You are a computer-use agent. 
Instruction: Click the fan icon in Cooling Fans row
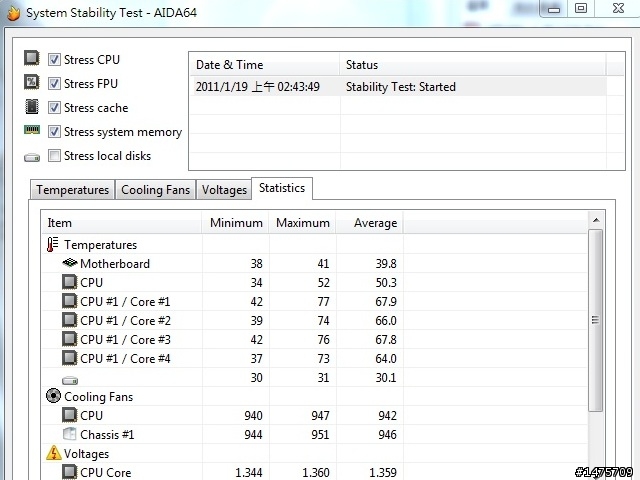53,396
